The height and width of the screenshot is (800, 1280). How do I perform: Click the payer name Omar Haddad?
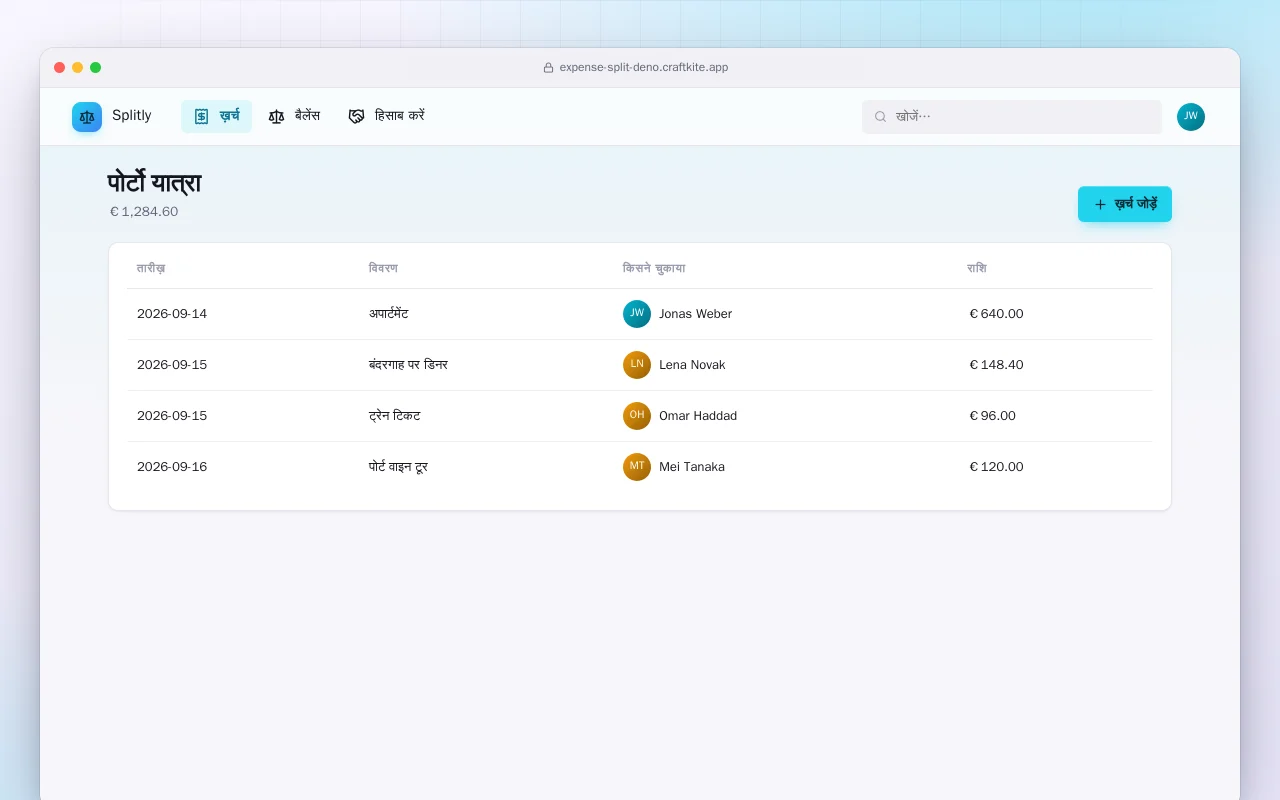click(x=698, y=416)
